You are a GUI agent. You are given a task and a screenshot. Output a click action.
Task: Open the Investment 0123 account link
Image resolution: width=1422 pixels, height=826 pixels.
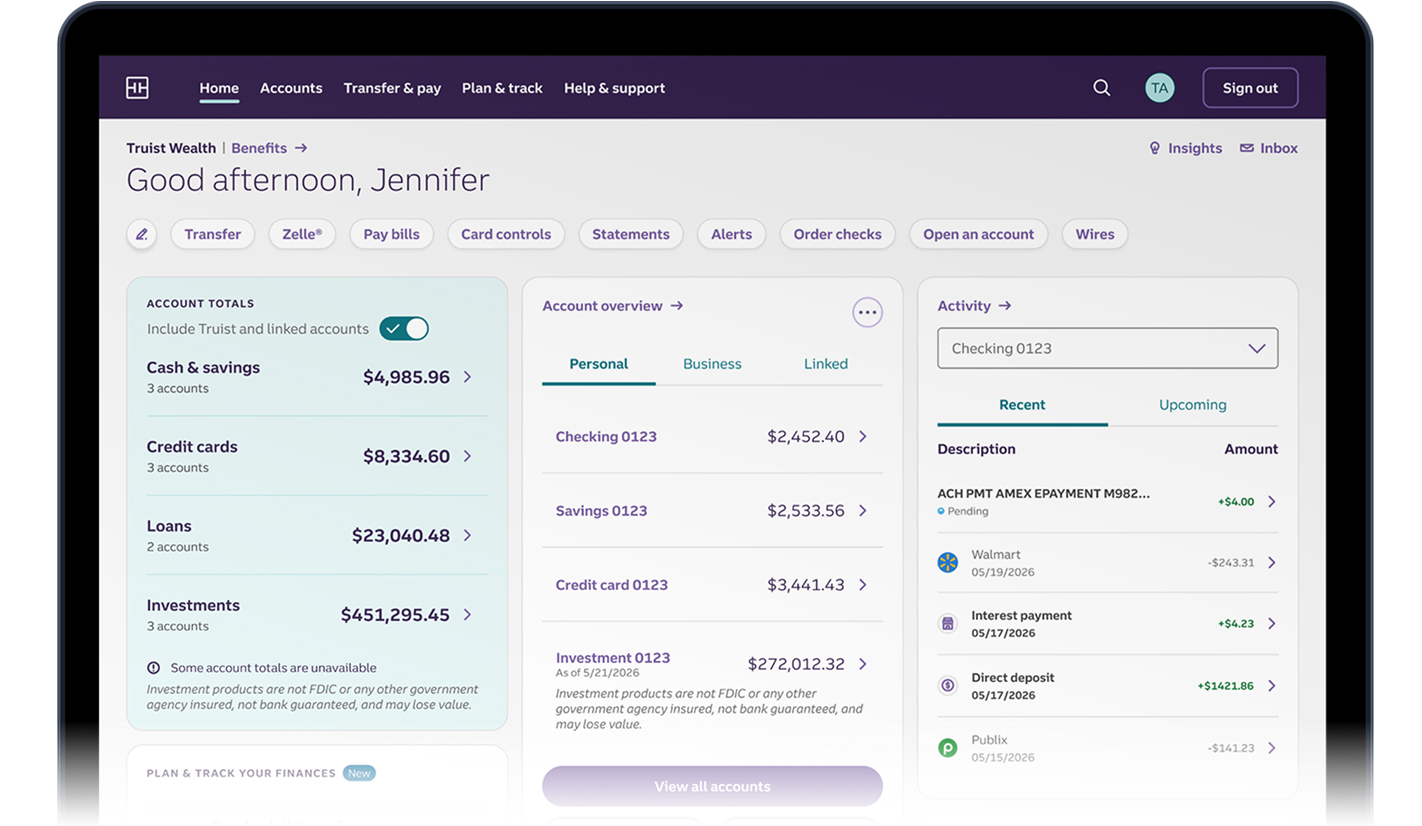coord(613,658)
